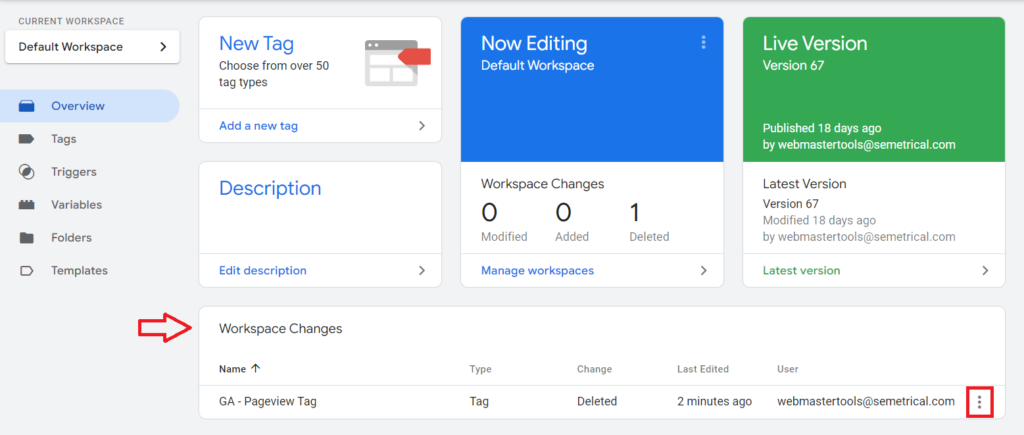Screen dimensions: 1024x435
Task: Select Tags in the left navigation
Action: [x=64, y=139]
